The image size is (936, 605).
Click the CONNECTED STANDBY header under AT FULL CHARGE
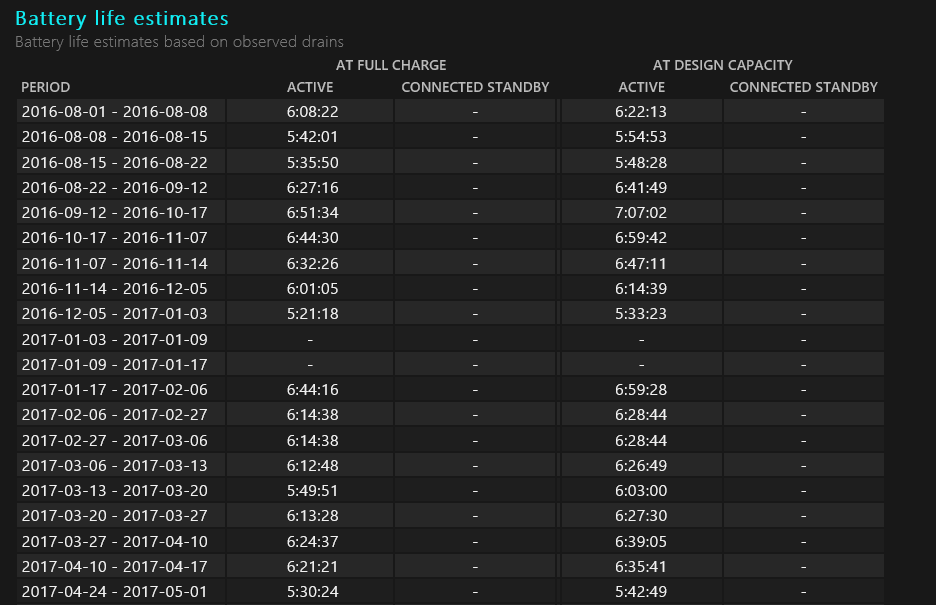(475, 87)
